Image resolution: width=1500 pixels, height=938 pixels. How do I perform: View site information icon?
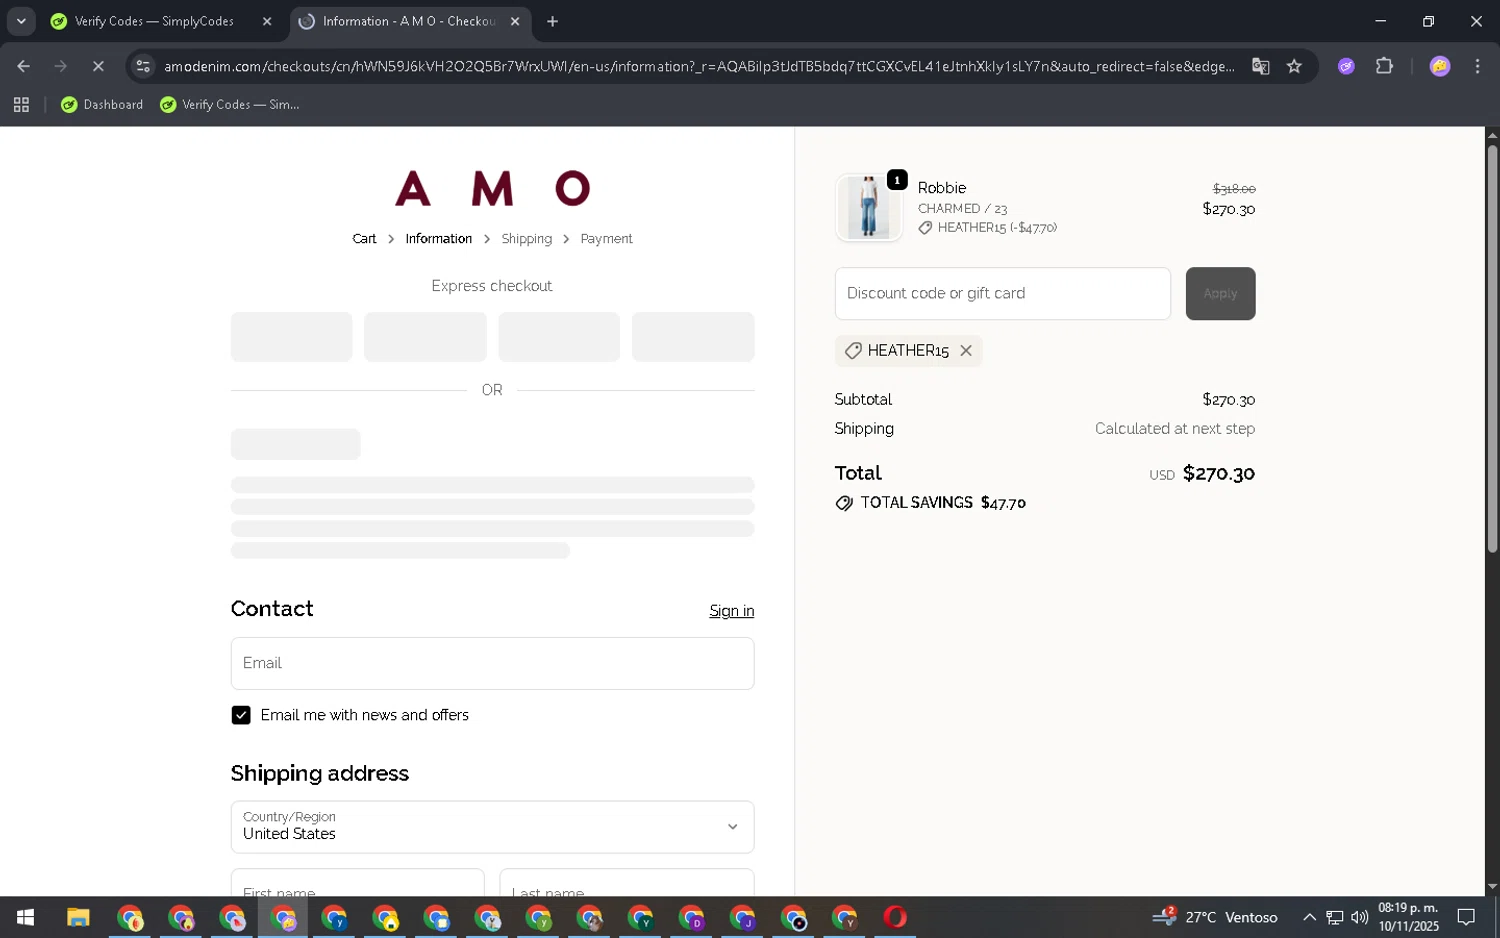click(x=143, y=66)
